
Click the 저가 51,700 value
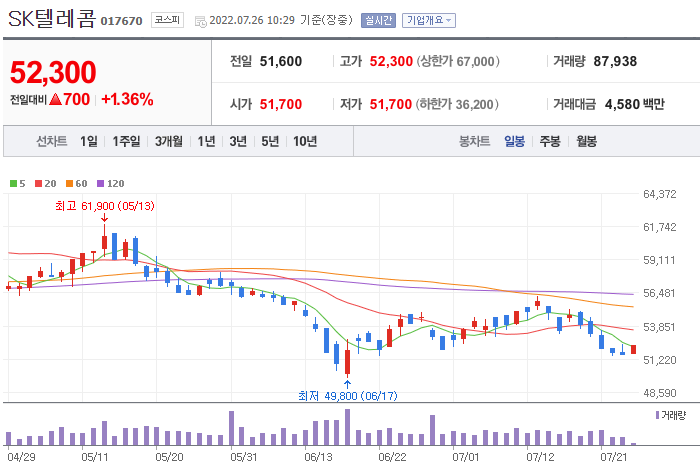click(391, 104)
